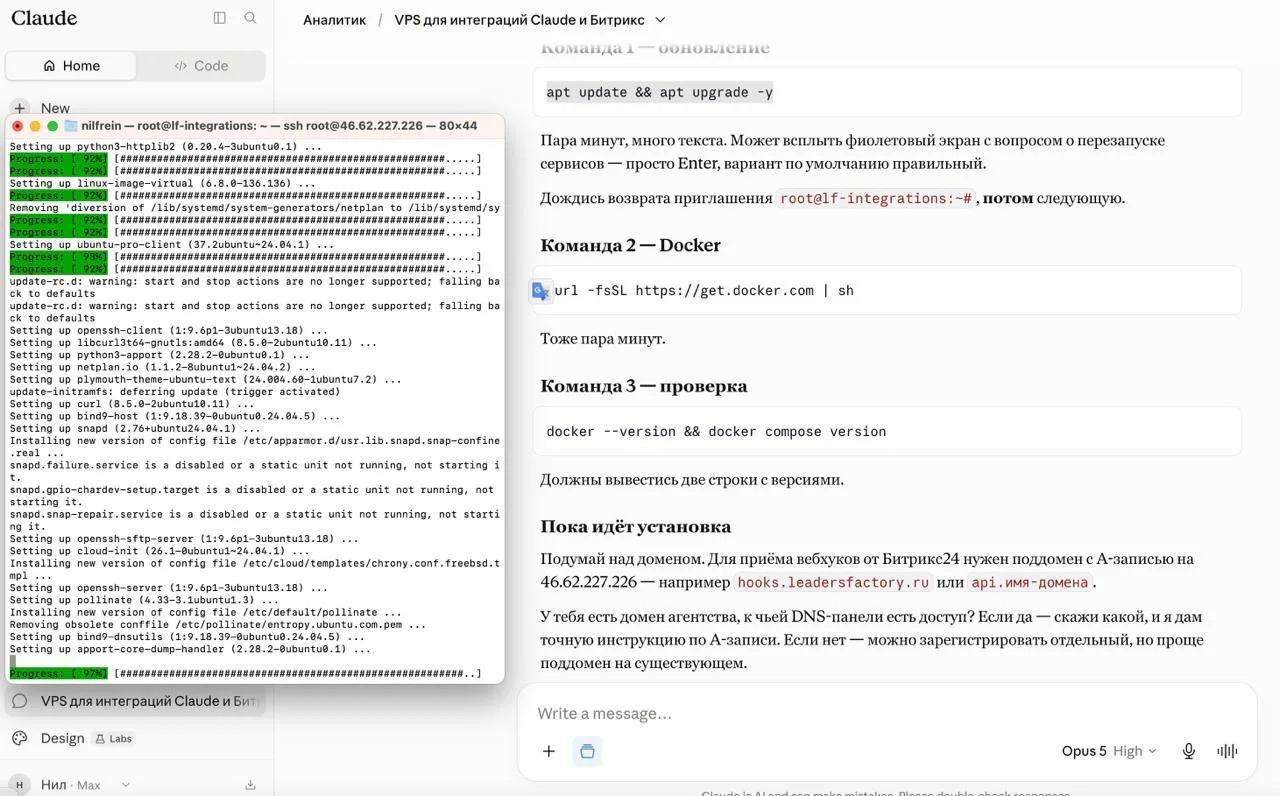Toggle the highlighted project tools icon in composer
This screenshot has width=1280, height=796.
(587, 751)
